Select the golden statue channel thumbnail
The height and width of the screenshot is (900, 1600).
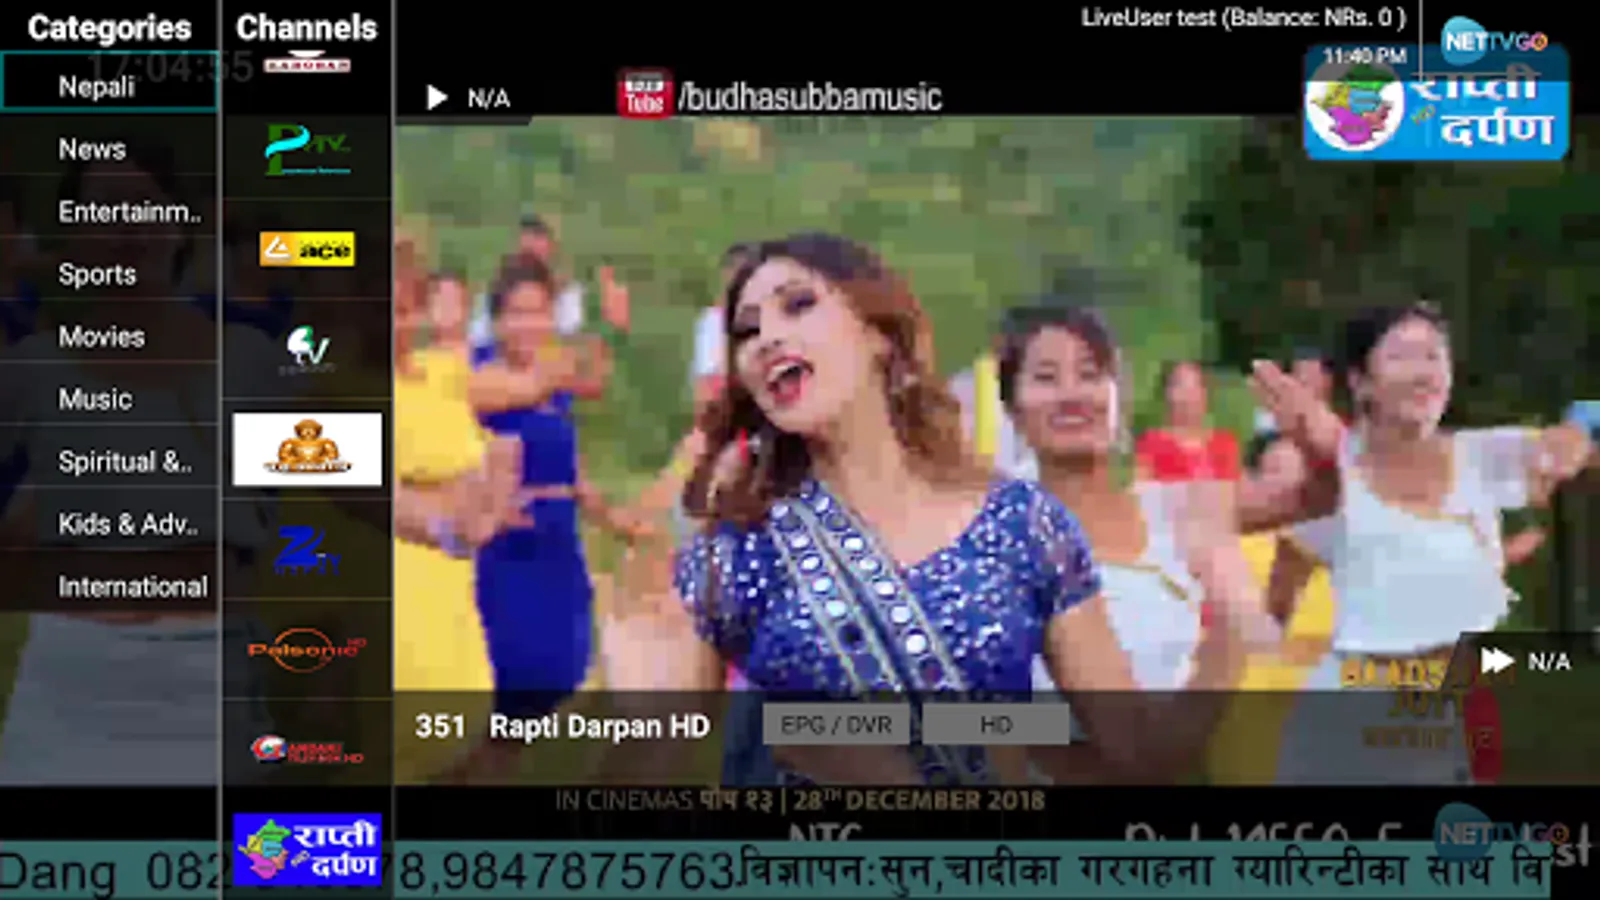pos(307,449)
